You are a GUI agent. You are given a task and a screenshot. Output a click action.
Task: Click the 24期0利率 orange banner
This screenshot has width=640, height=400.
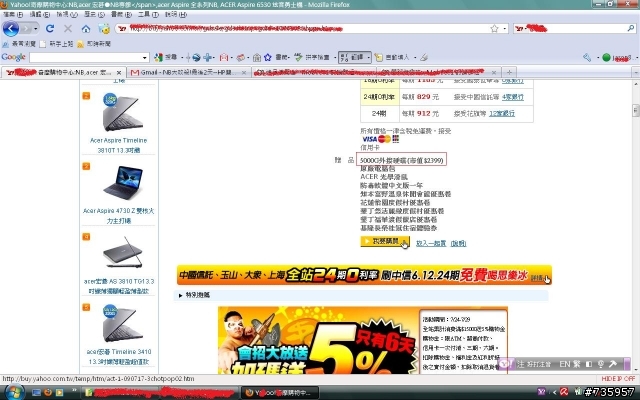[x=364, y=275]
